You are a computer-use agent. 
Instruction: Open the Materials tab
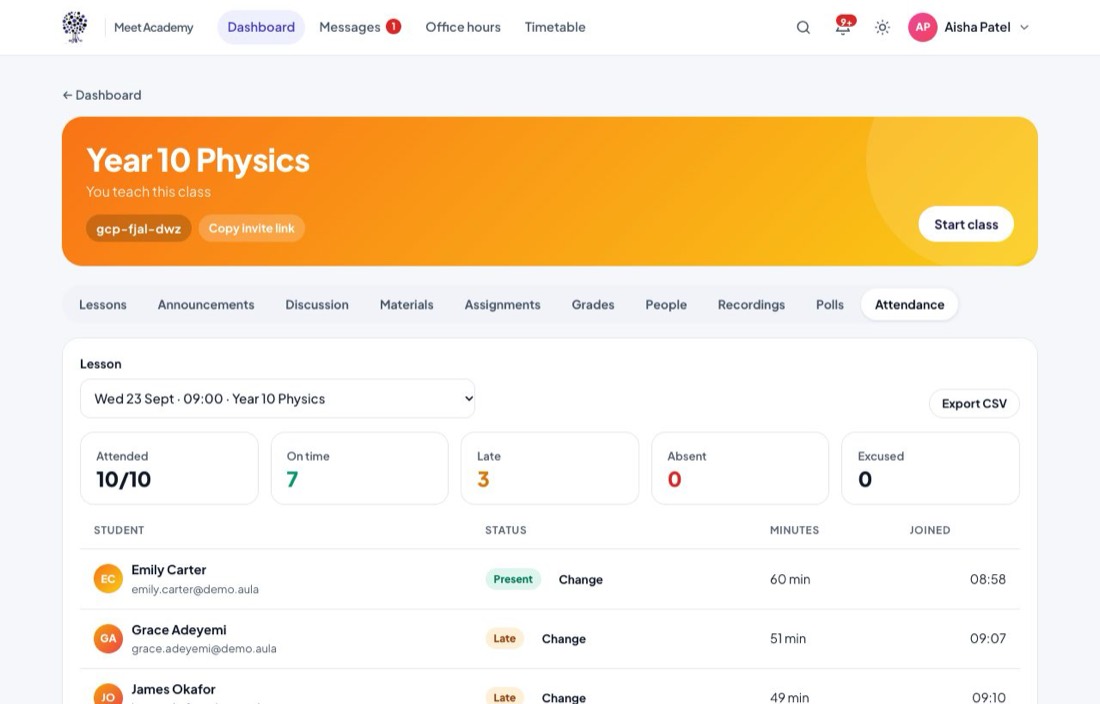point(407,305)
